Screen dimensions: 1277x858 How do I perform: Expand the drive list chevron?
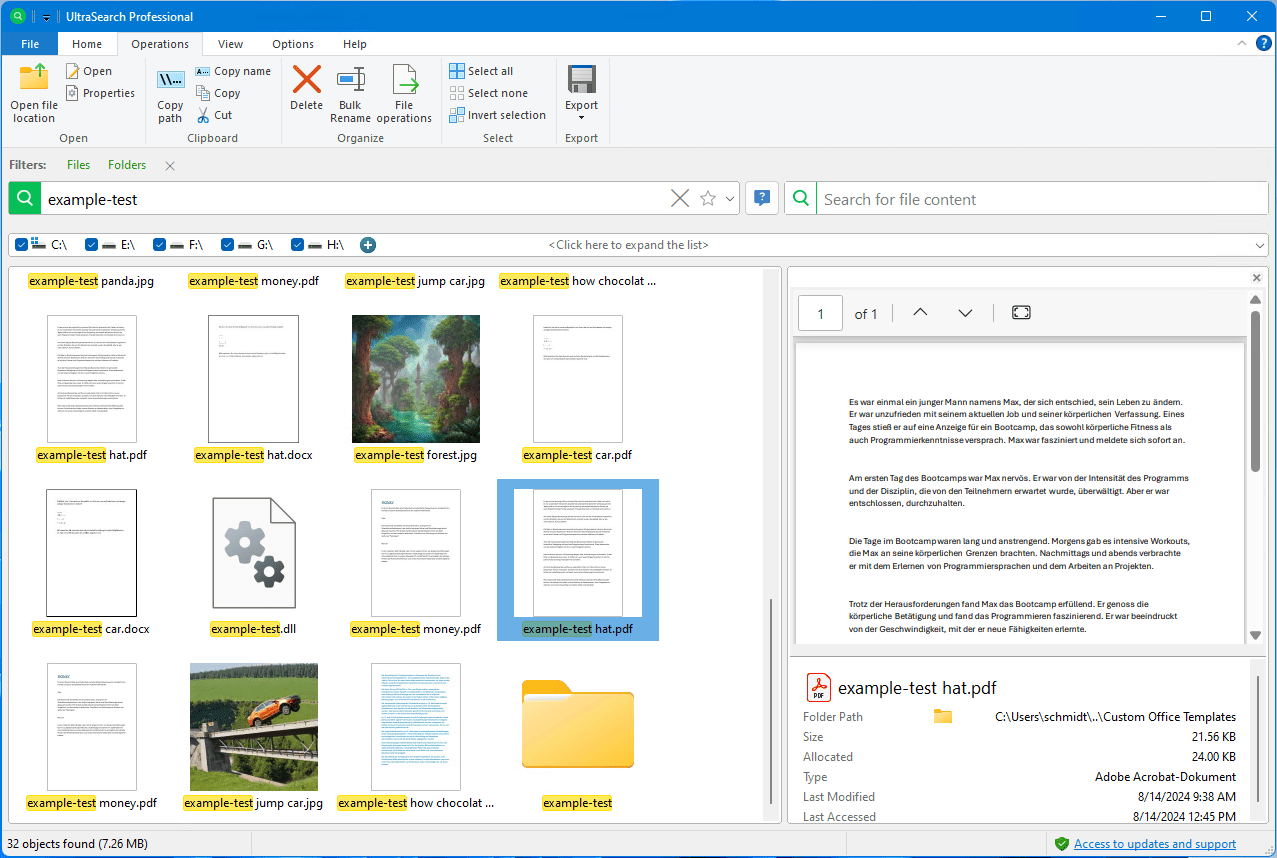click(x=1259, y=245)
